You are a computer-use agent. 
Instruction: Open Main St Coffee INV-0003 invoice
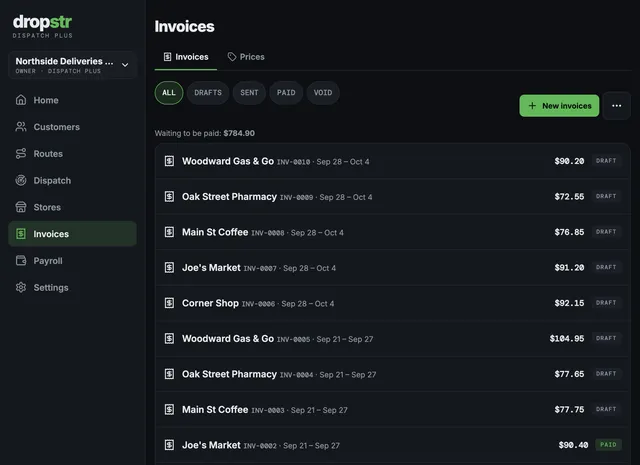click(393, 409)
